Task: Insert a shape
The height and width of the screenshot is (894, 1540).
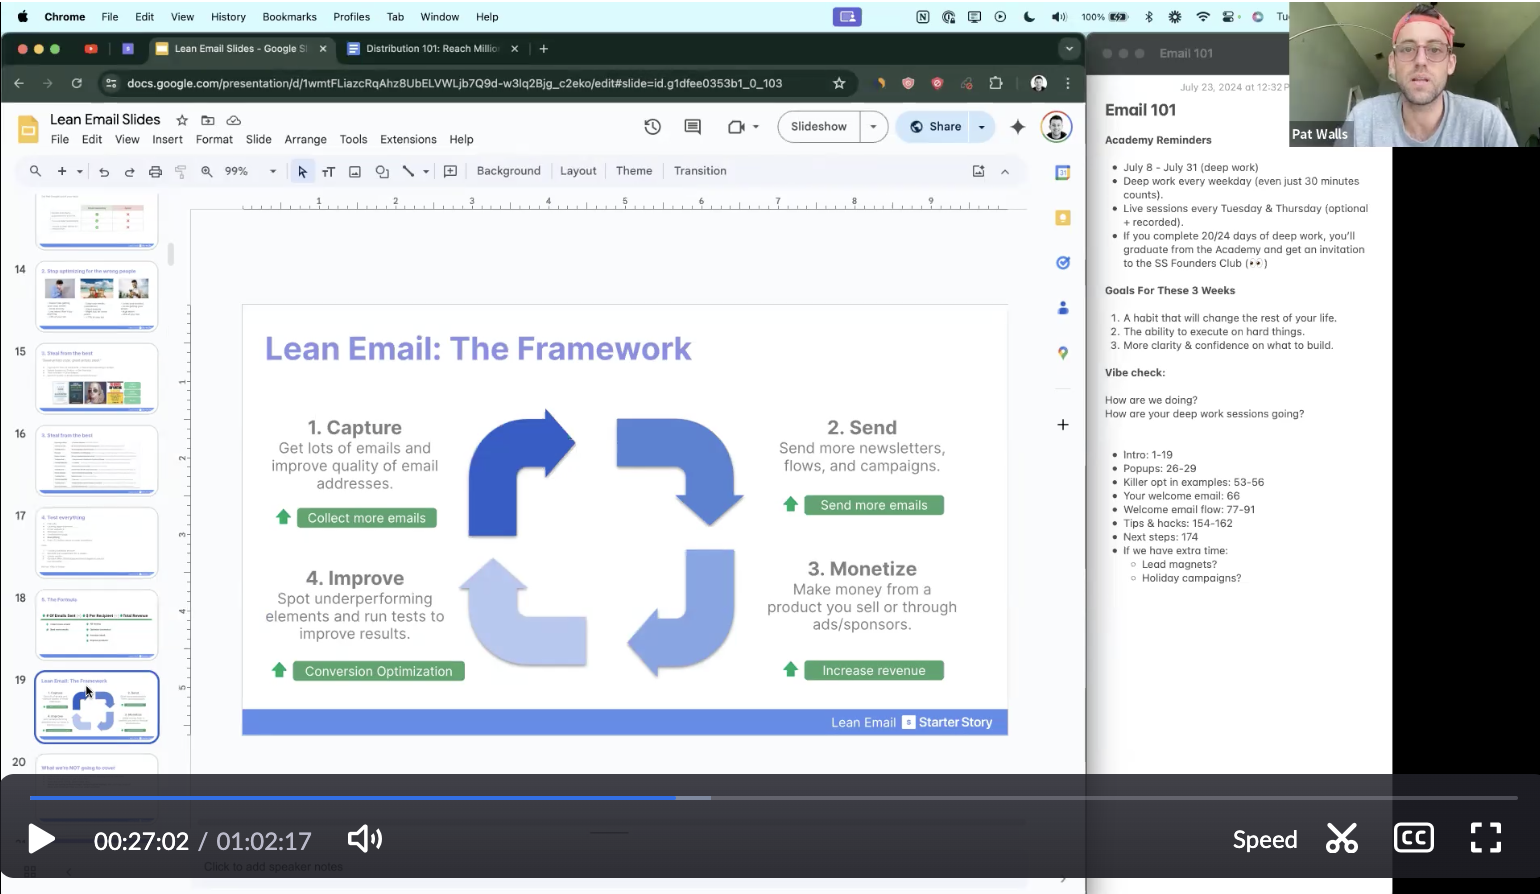Action: 381,171
